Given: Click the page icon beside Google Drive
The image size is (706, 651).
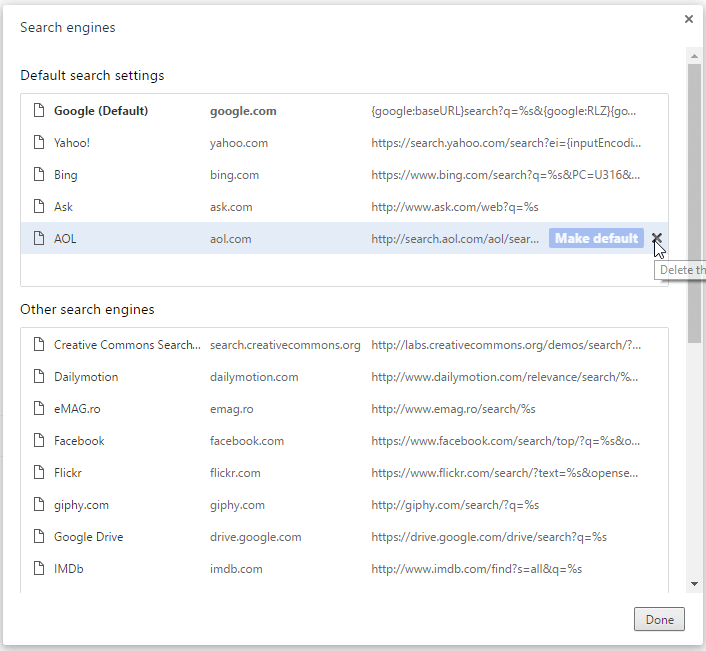Looking at the screenshot, I should (39, 536).
